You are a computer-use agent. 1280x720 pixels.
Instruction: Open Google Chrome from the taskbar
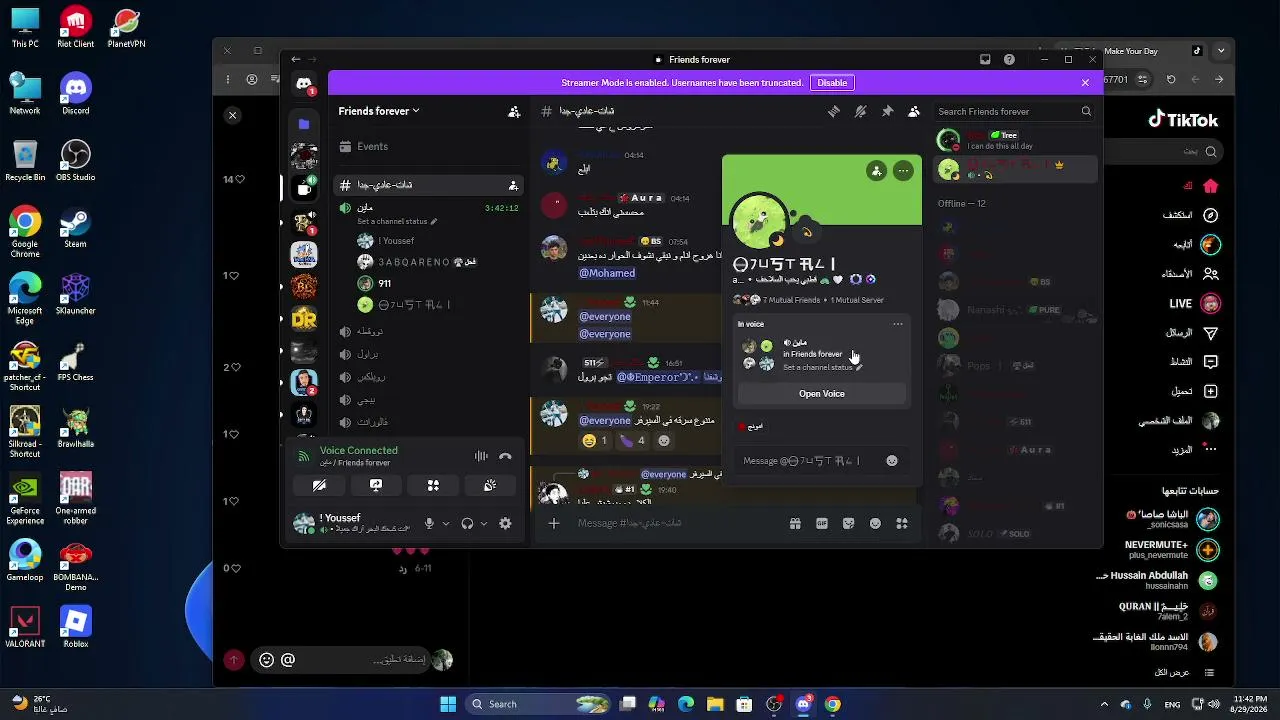point(832,704)
